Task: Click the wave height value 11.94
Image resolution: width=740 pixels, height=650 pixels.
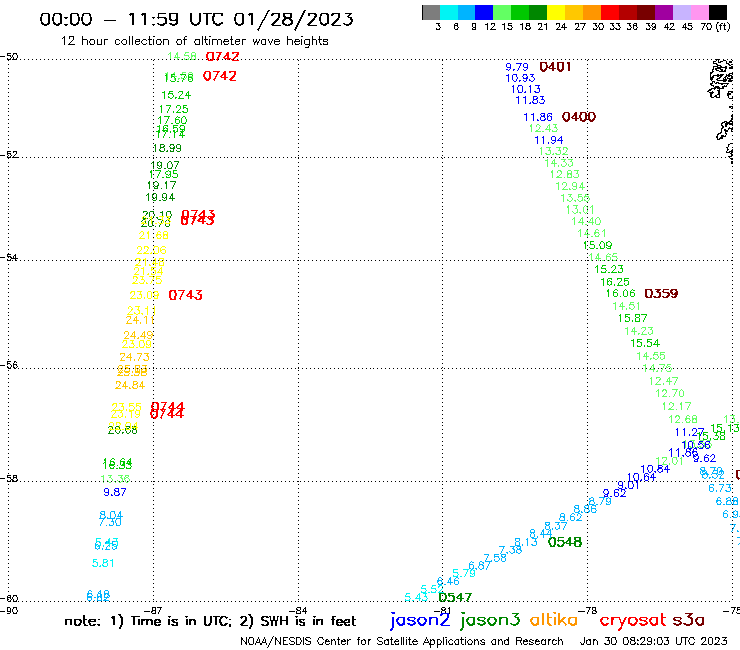Action: 548,140
